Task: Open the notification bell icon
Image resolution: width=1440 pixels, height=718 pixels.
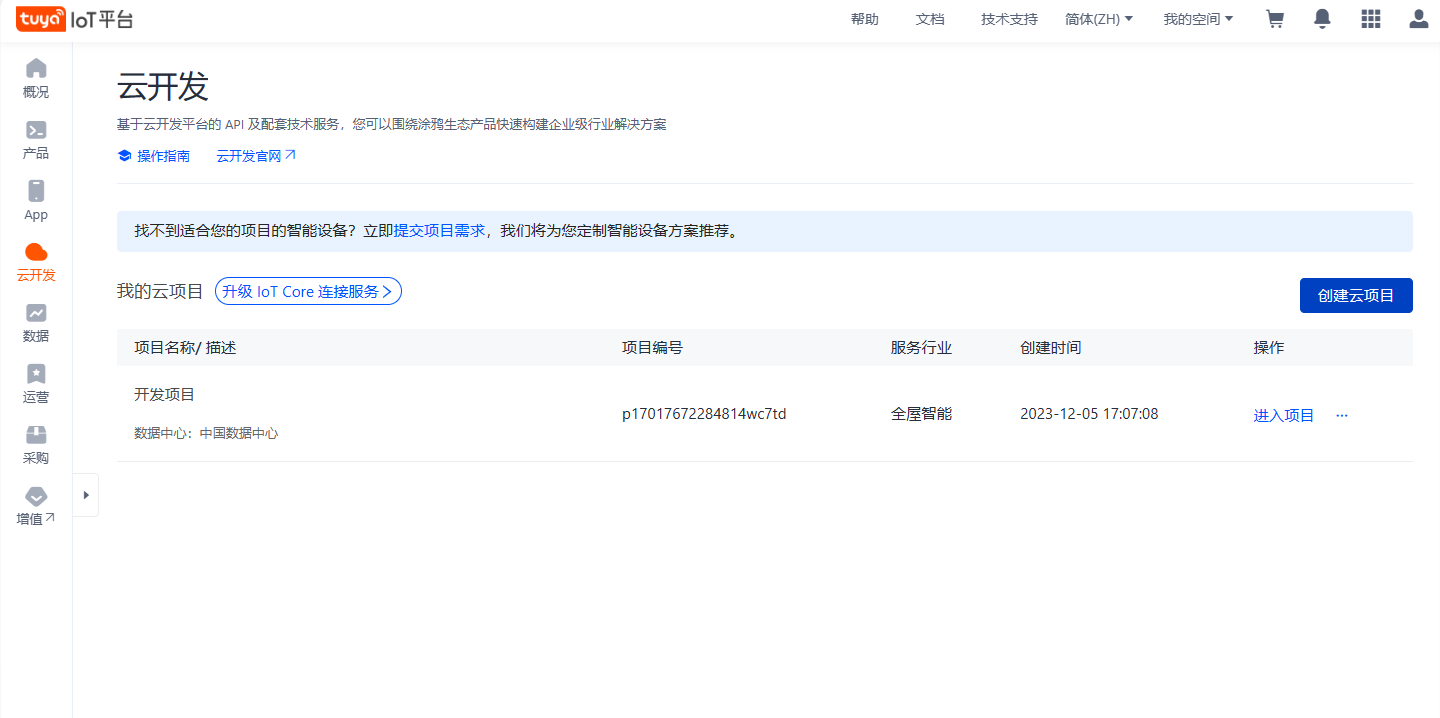Action: [x=1323, y=19]
